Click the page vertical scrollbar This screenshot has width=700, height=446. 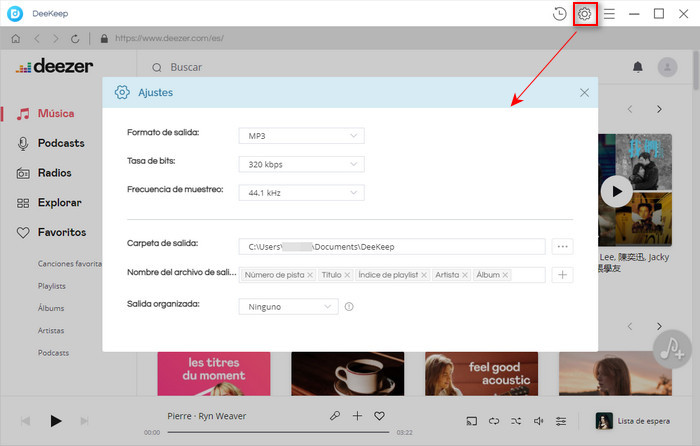696,71
